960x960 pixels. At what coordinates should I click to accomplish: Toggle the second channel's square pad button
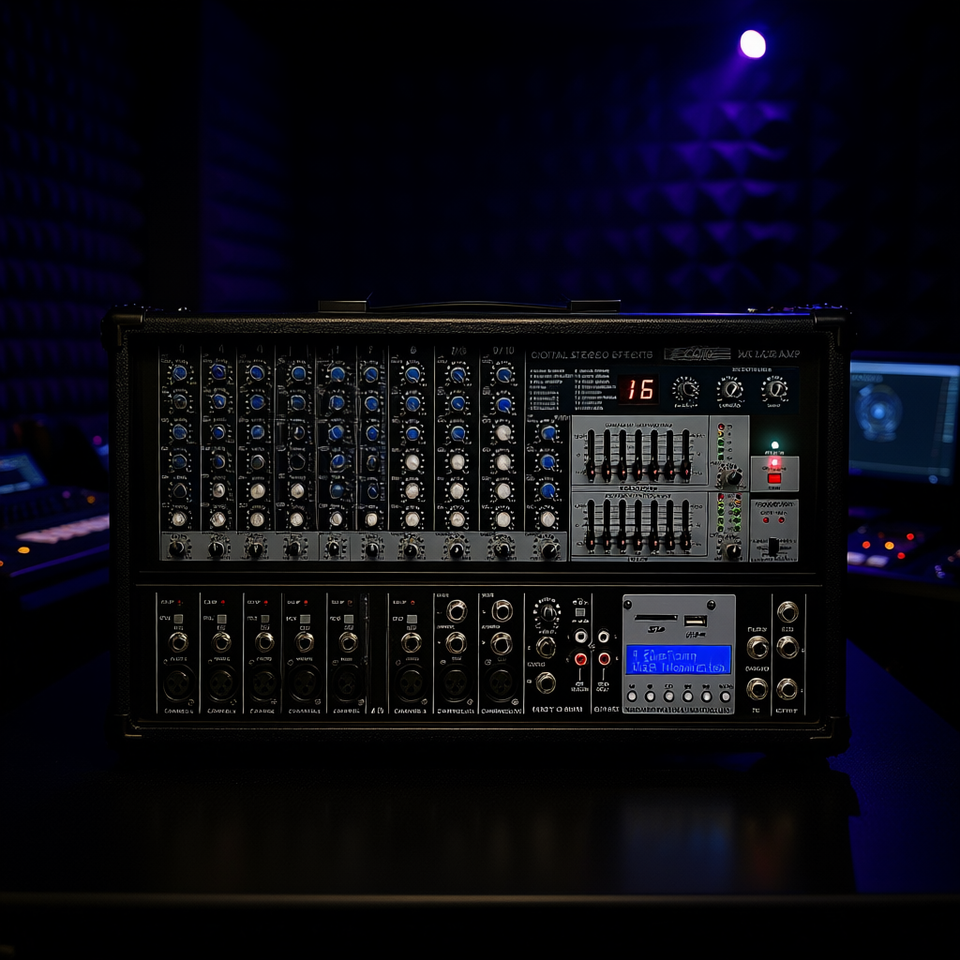pyautogui.click(x=221, y=618)
